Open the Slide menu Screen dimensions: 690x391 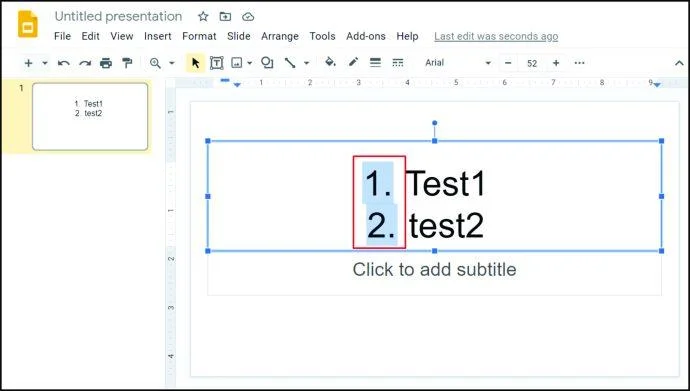tap(239, 37)
